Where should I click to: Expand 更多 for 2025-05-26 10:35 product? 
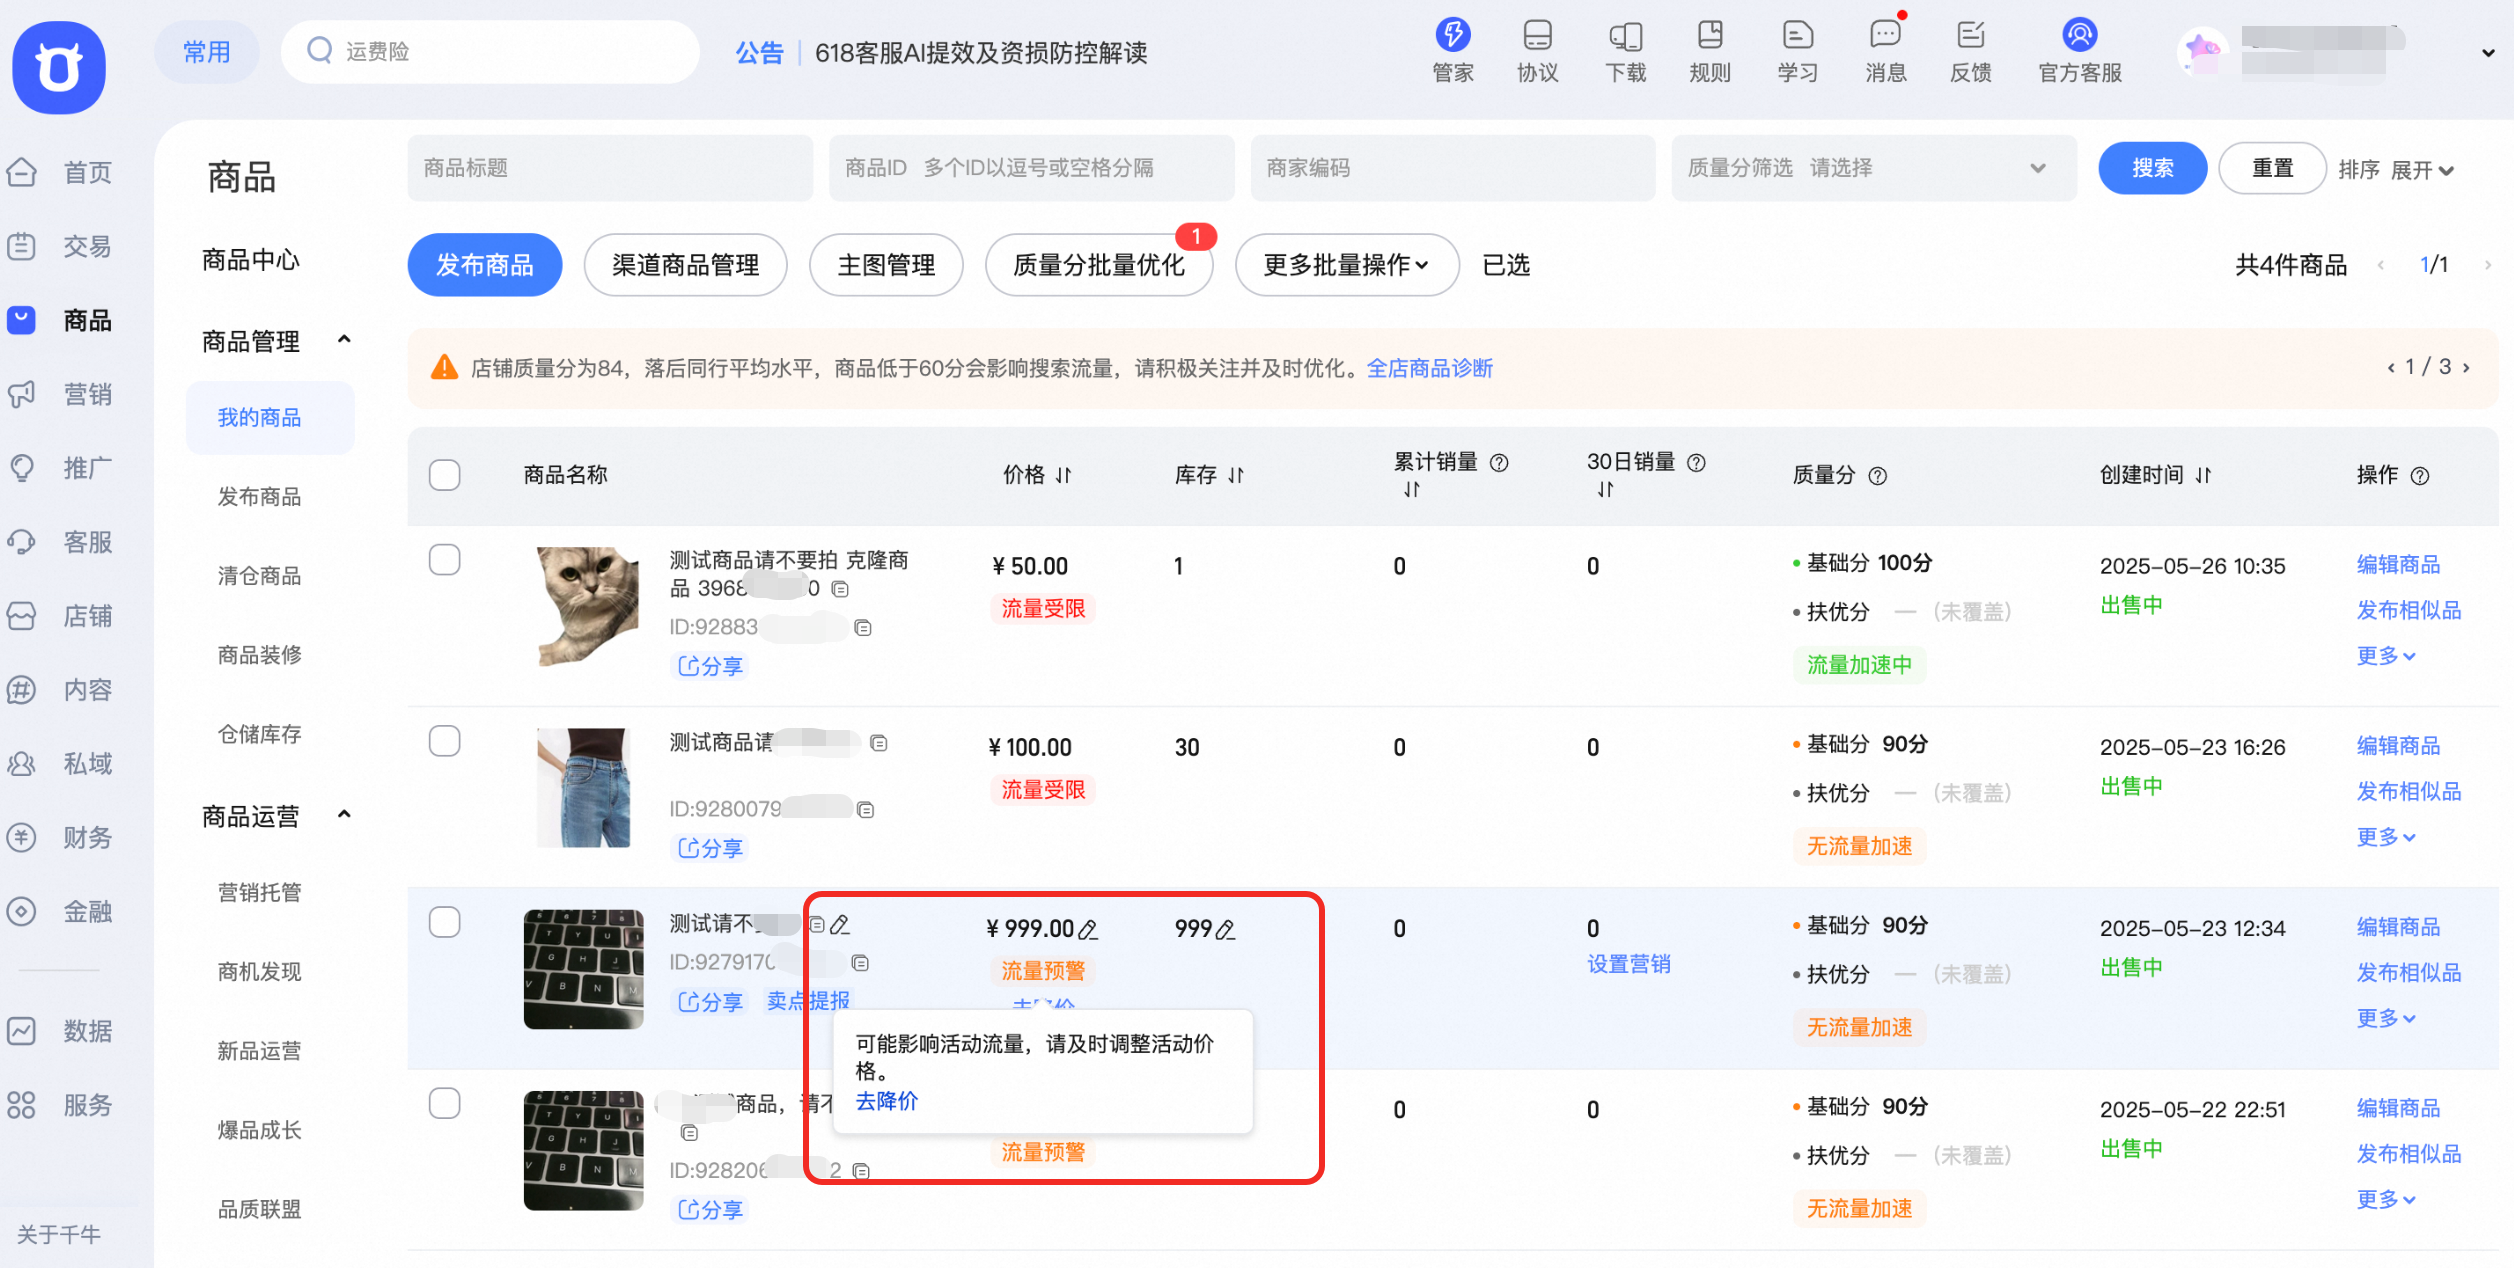point(2386,656)
